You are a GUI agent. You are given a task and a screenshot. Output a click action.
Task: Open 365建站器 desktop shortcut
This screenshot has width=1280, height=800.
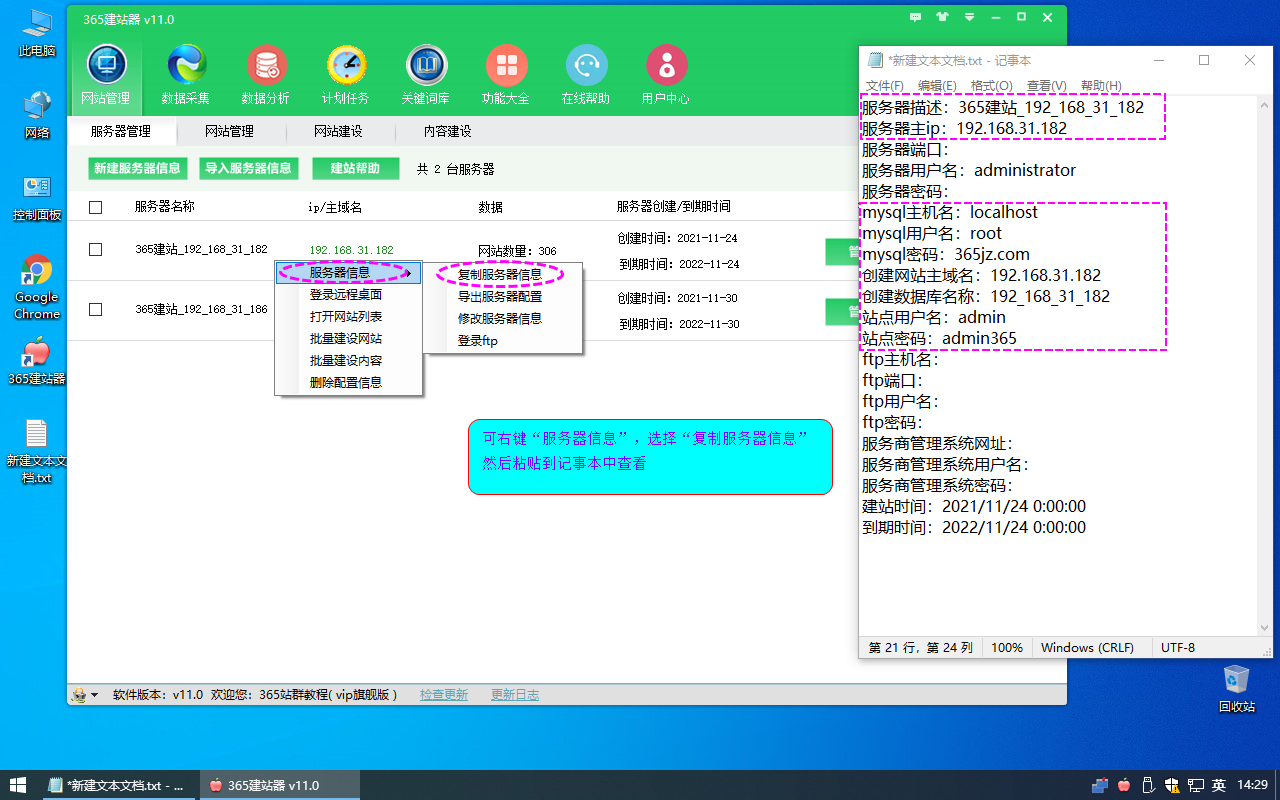point(37,362)
